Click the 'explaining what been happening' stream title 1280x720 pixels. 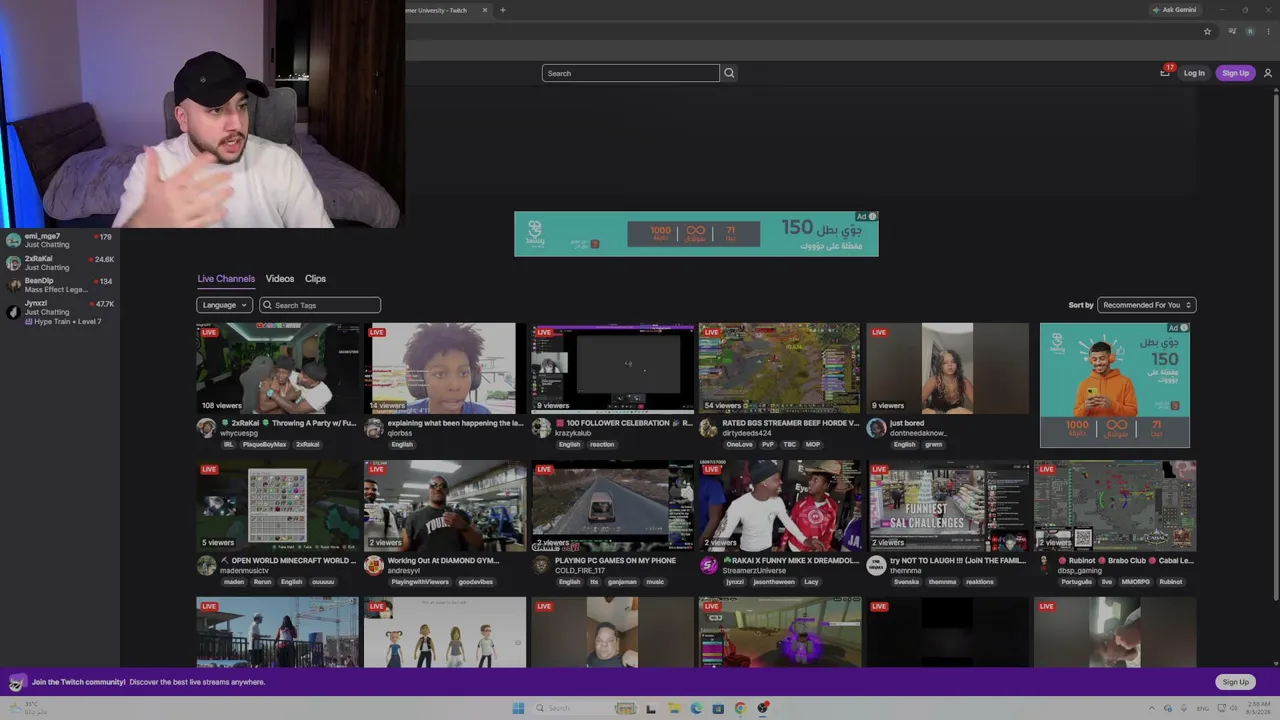[455, 423]
